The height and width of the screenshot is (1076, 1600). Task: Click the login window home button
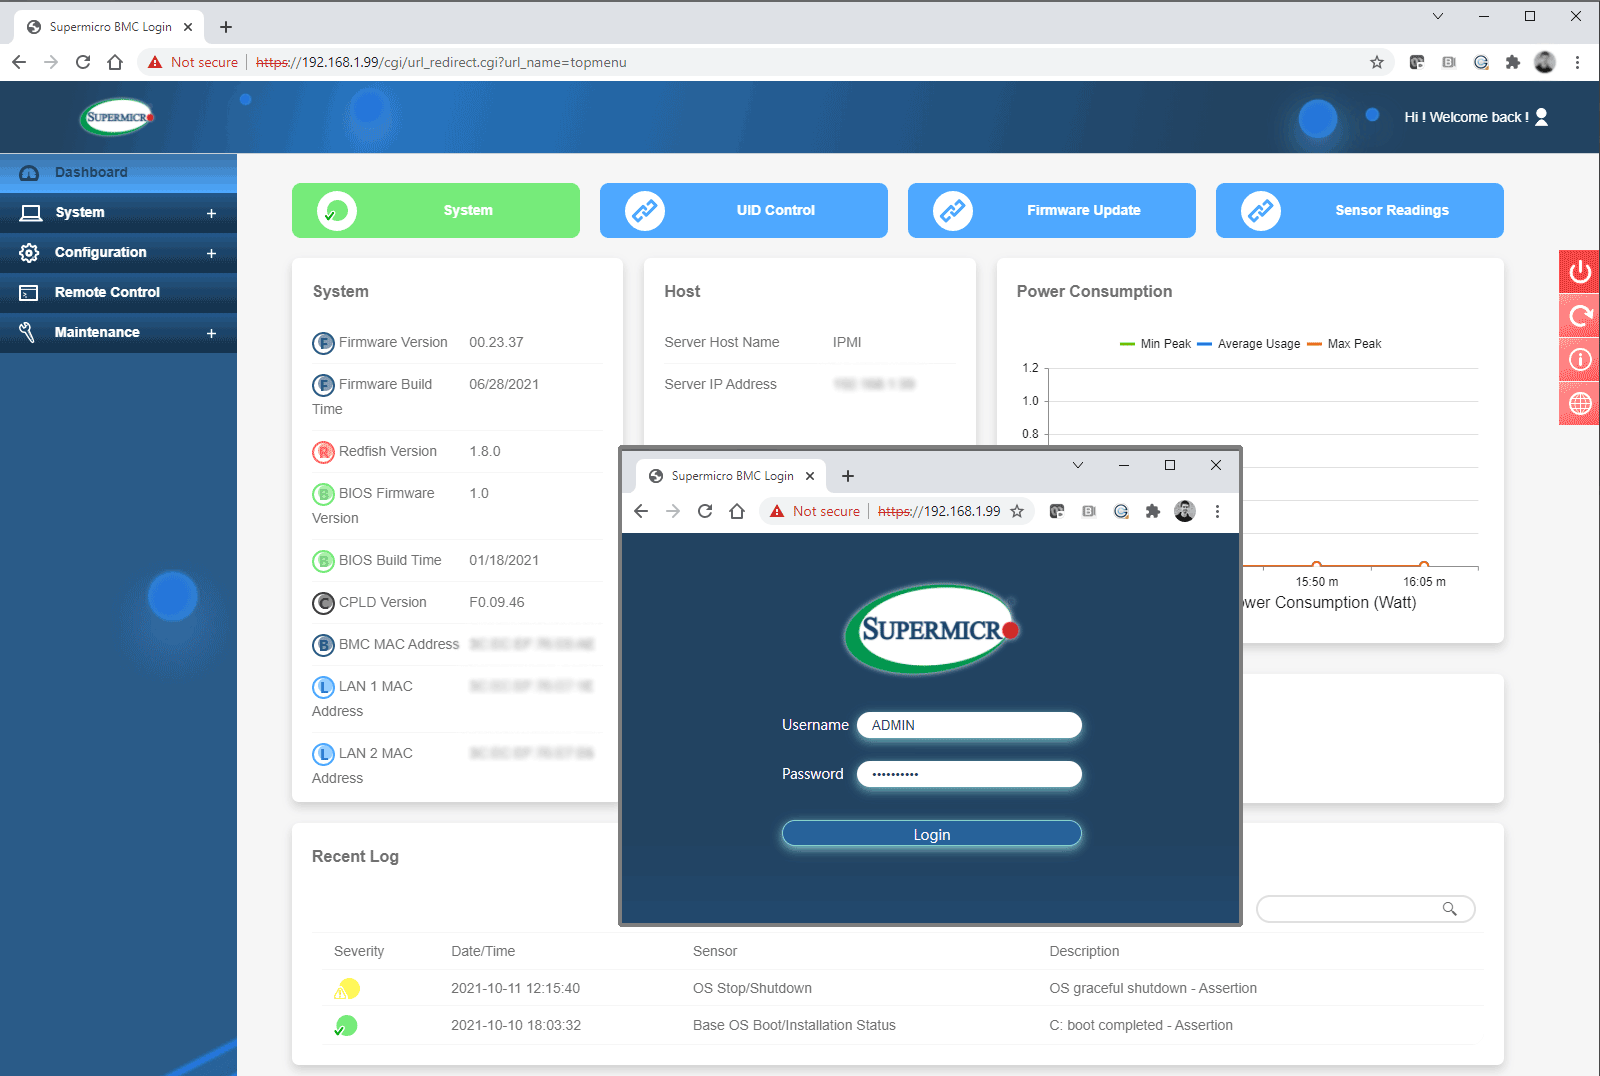[737, 511]
